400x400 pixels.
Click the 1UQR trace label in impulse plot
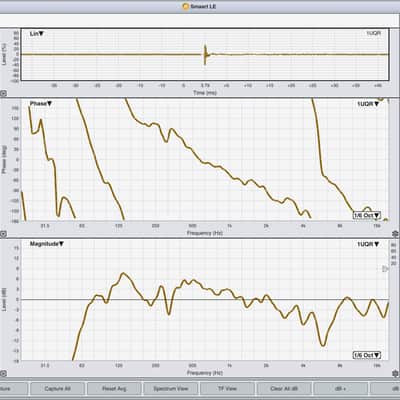coord(373,33)
